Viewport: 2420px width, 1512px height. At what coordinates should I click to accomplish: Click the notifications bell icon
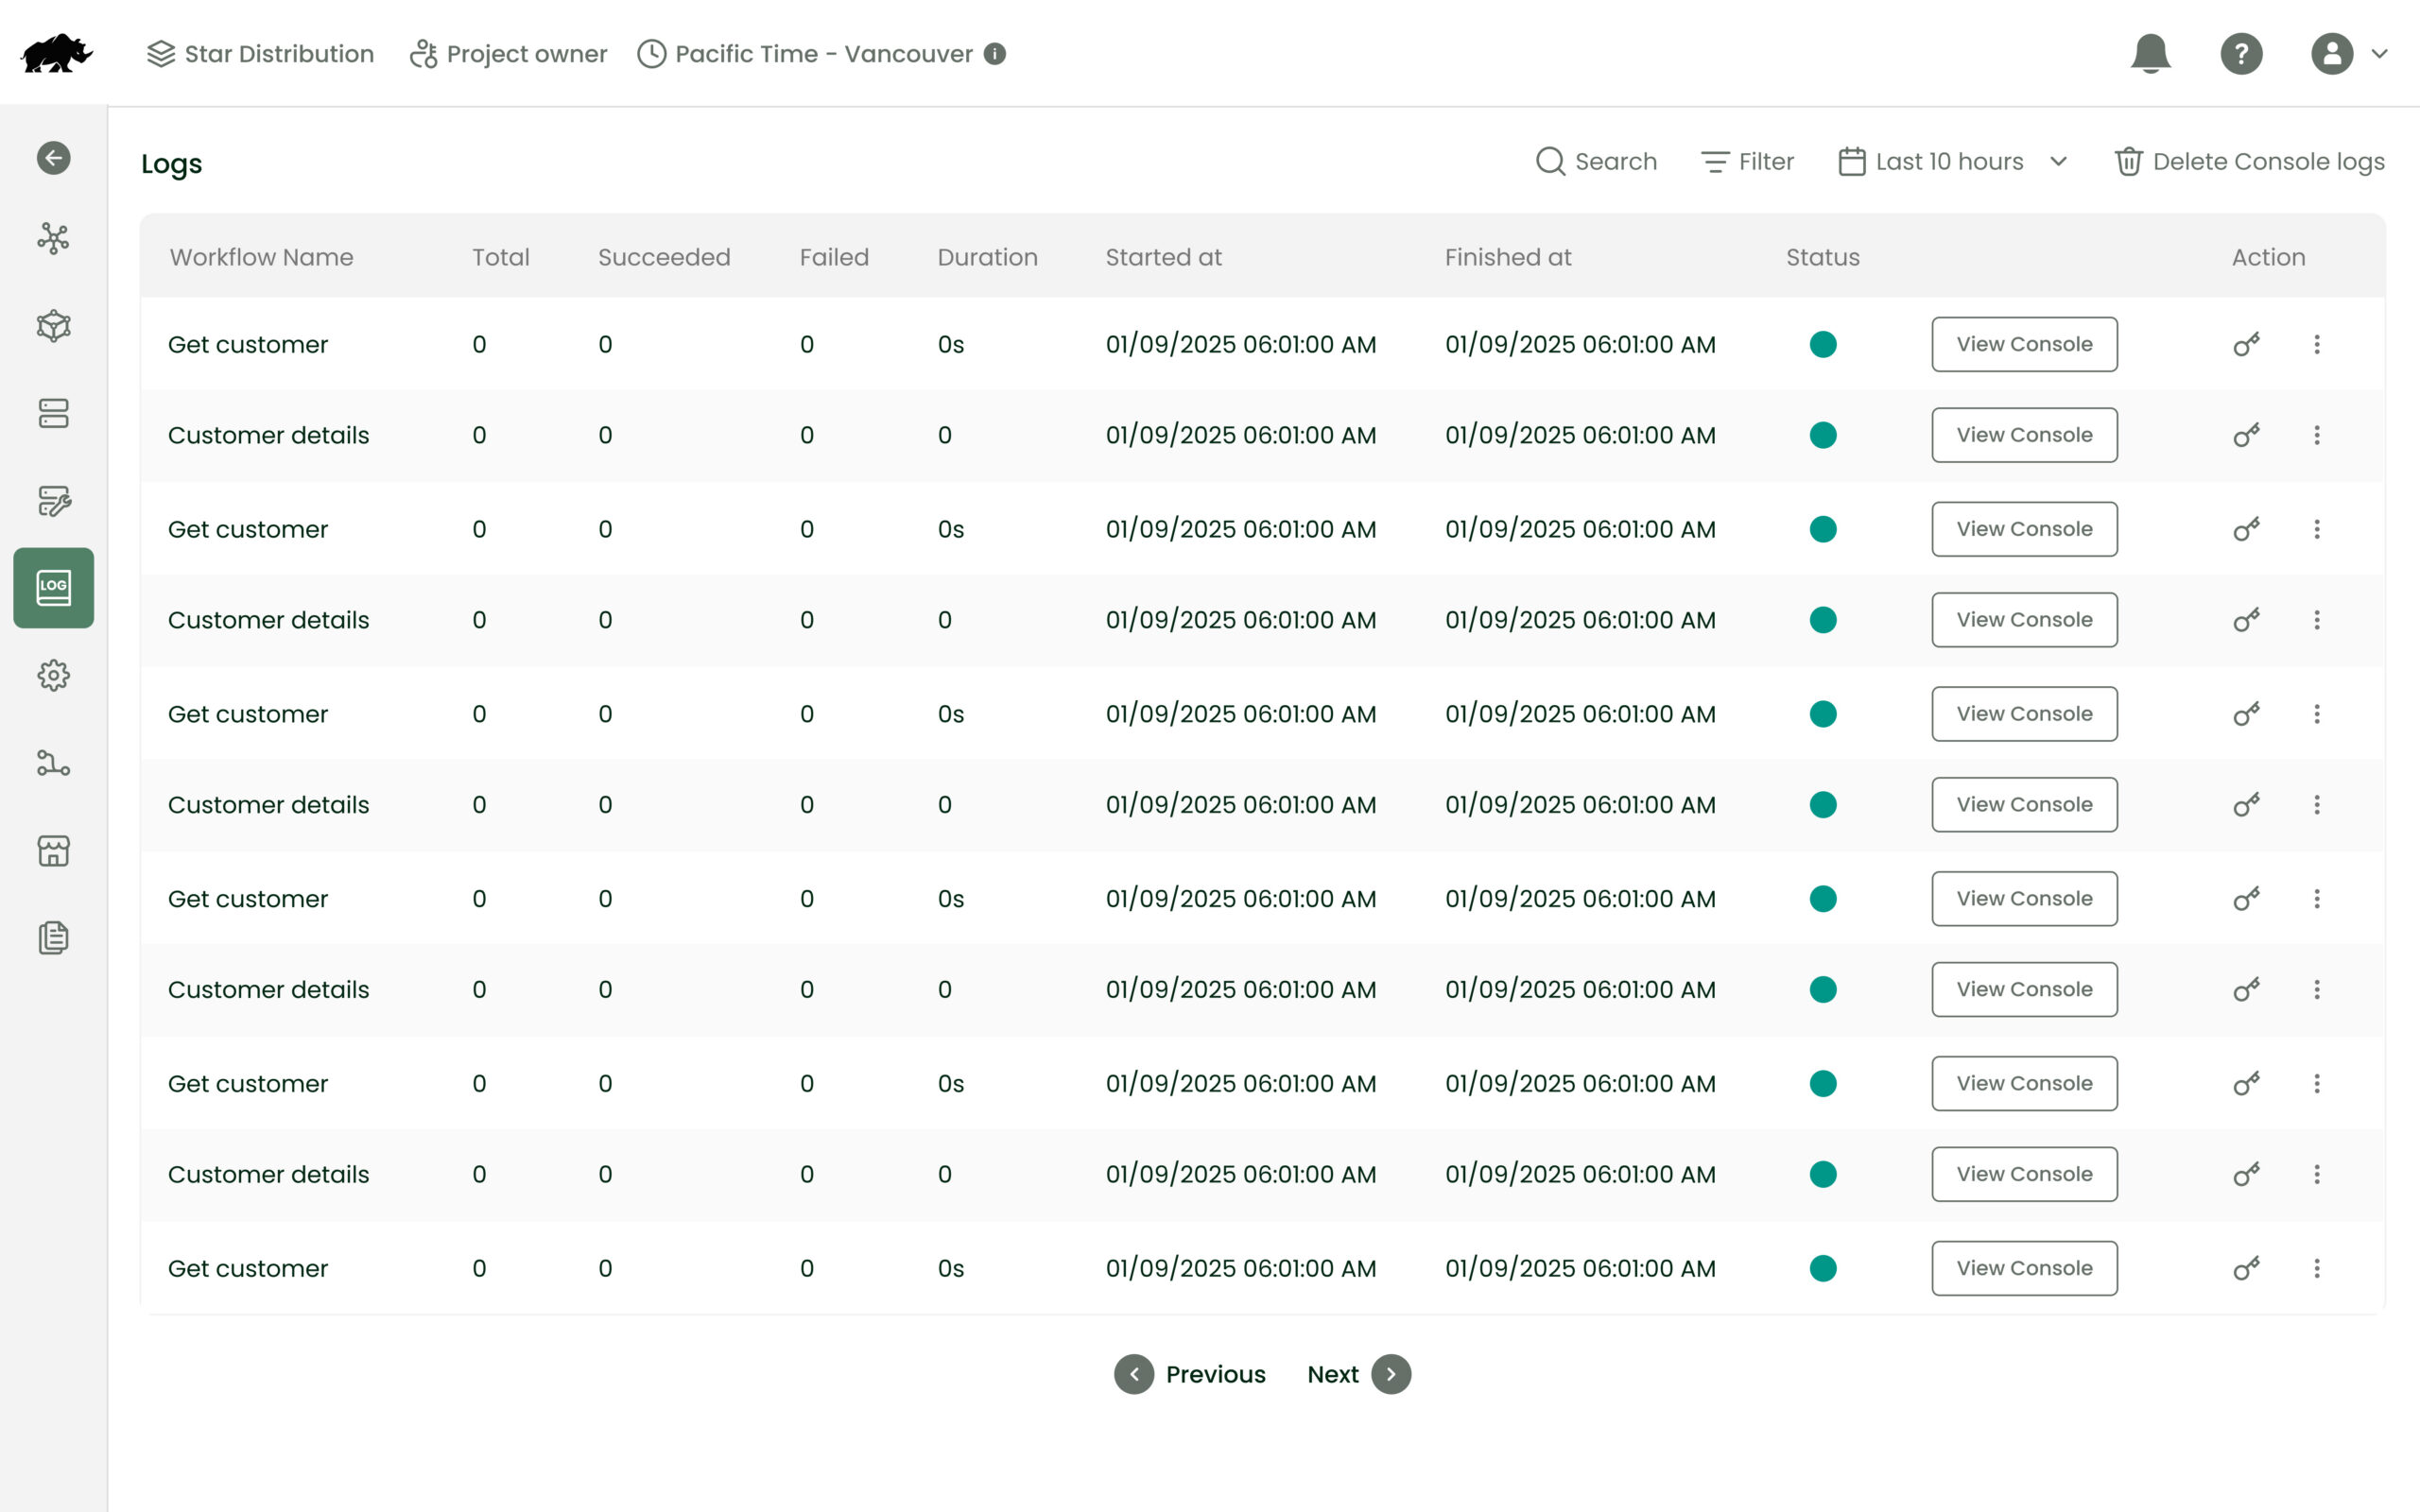2150,54
